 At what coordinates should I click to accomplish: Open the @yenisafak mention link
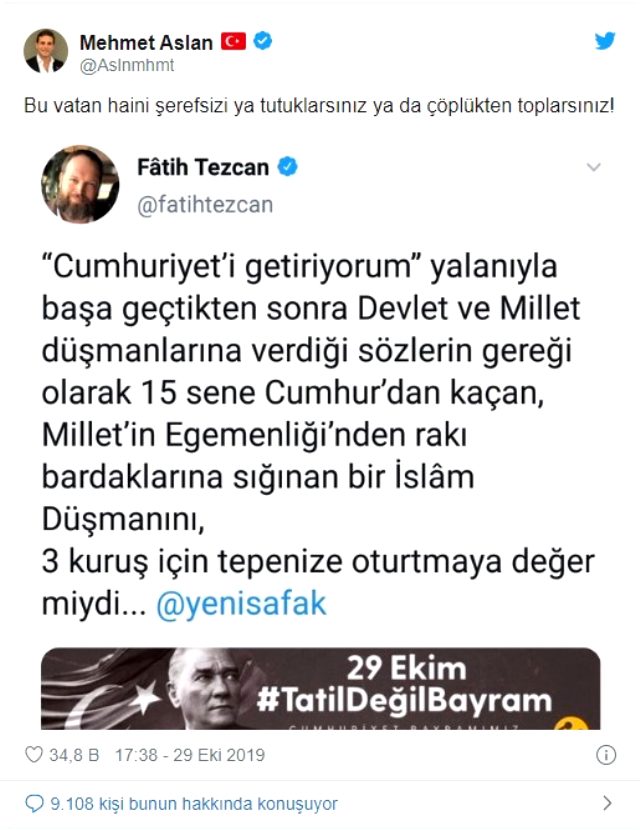pos(241,604)
